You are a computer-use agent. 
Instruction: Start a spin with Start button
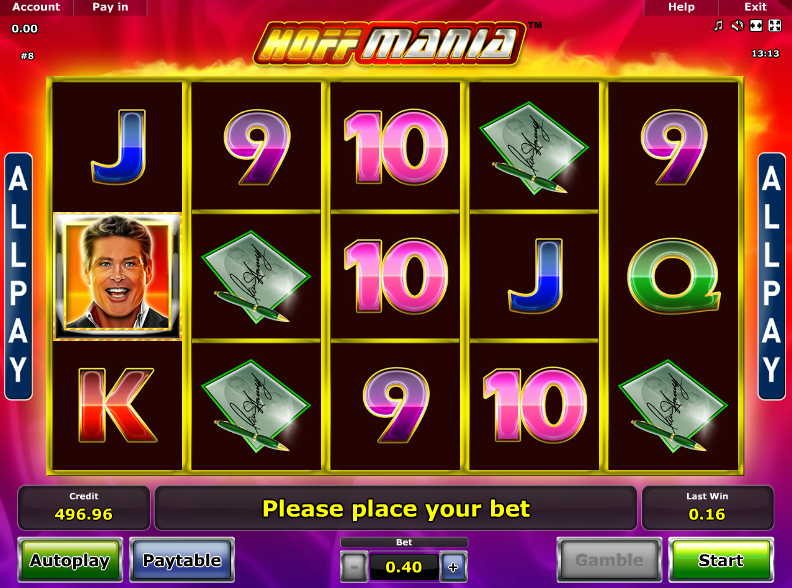721,560
